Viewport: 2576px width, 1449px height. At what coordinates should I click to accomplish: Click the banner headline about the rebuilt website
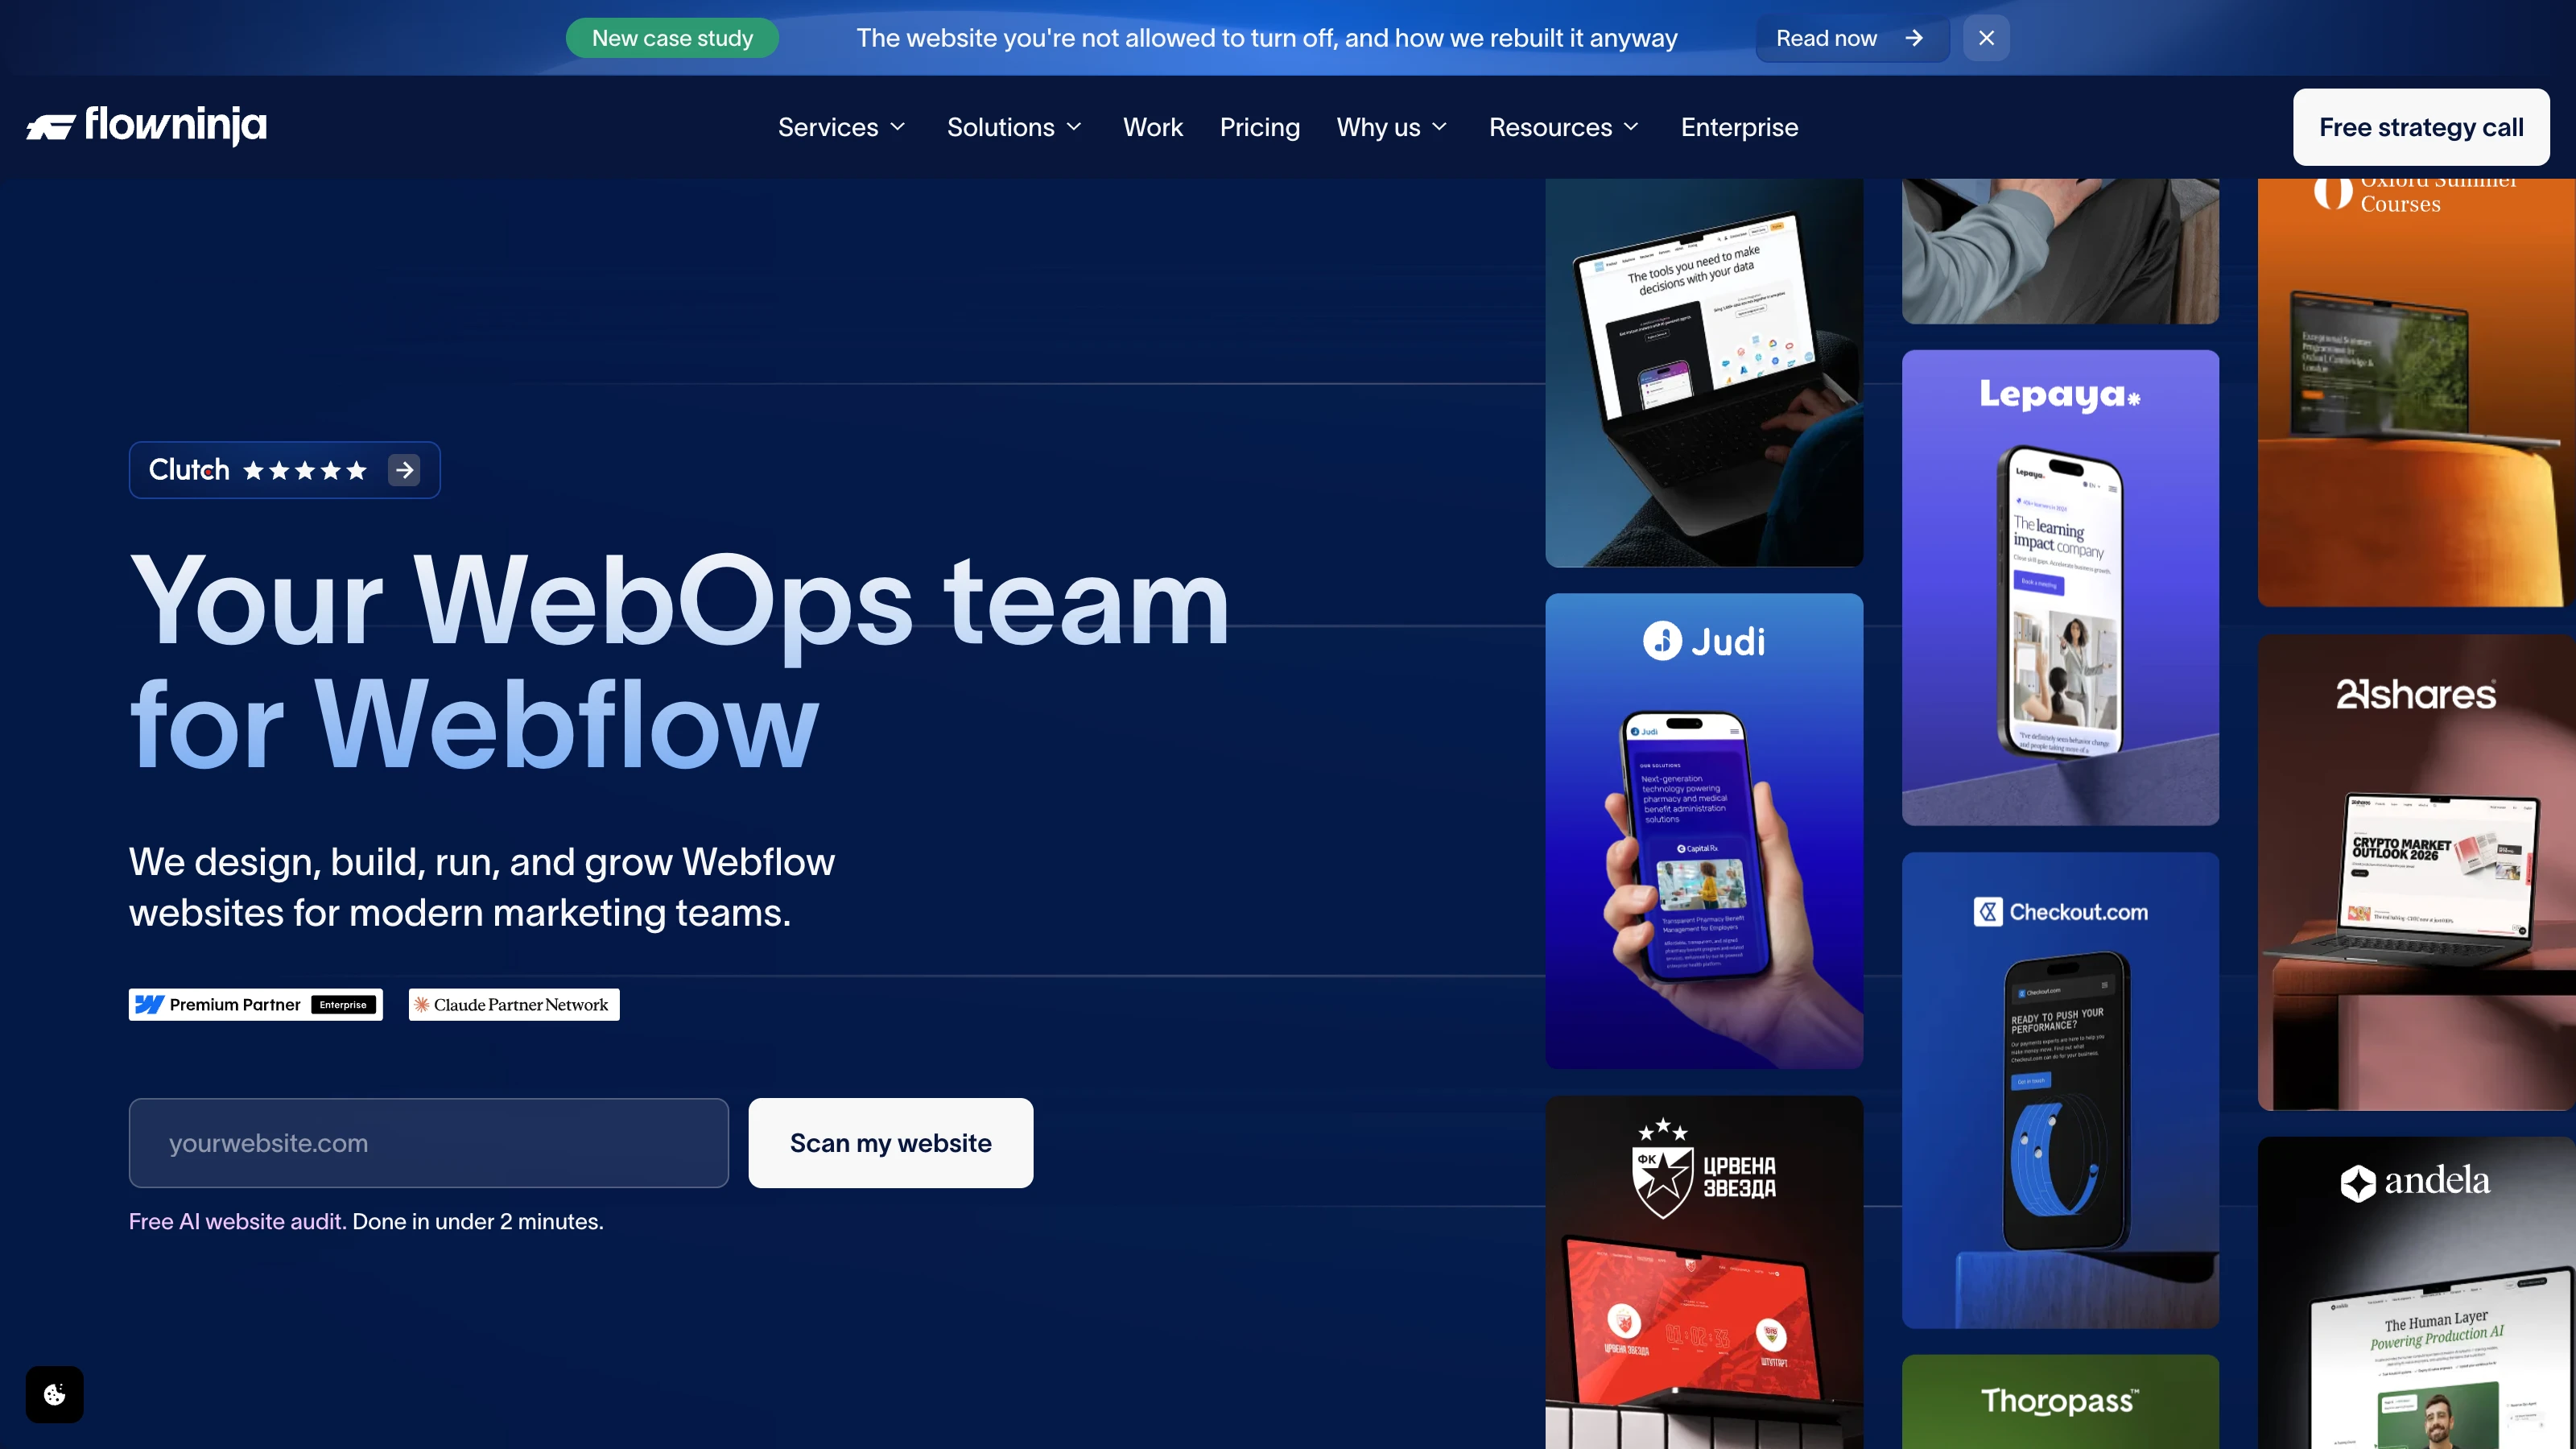click(x=1267, y=38)
